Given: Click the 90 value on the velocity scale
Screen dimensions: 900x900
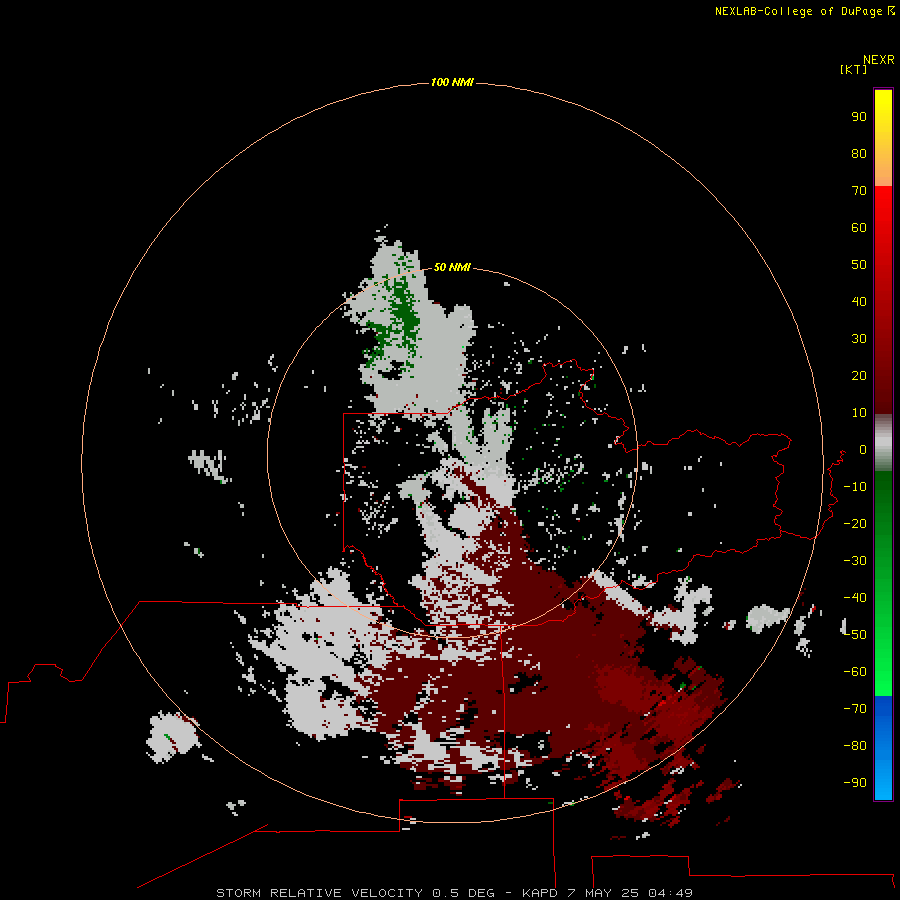Looking at the screenshot, I should [x=859, y=117].
